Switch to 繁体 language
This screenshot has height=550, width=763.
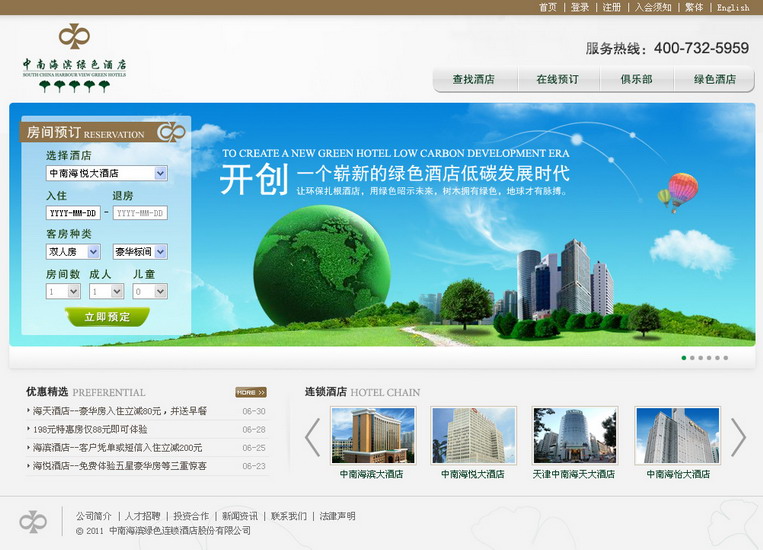694,7
